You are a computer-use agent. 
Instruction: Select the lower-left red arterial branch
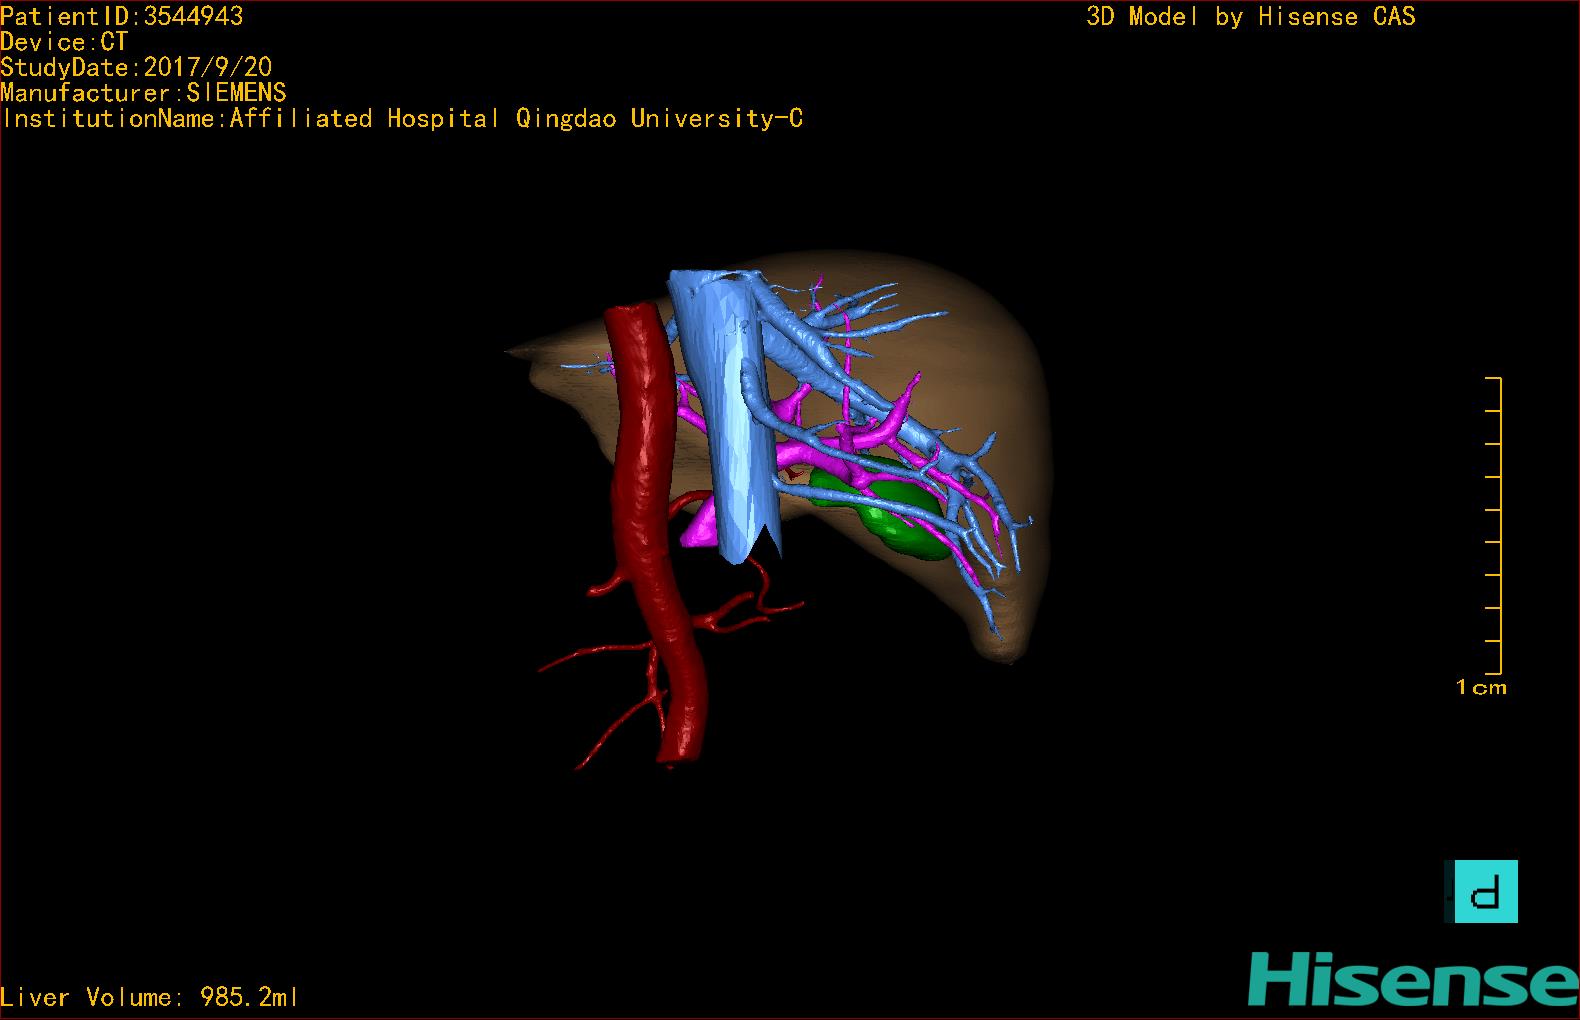click(x=610, y=700)
